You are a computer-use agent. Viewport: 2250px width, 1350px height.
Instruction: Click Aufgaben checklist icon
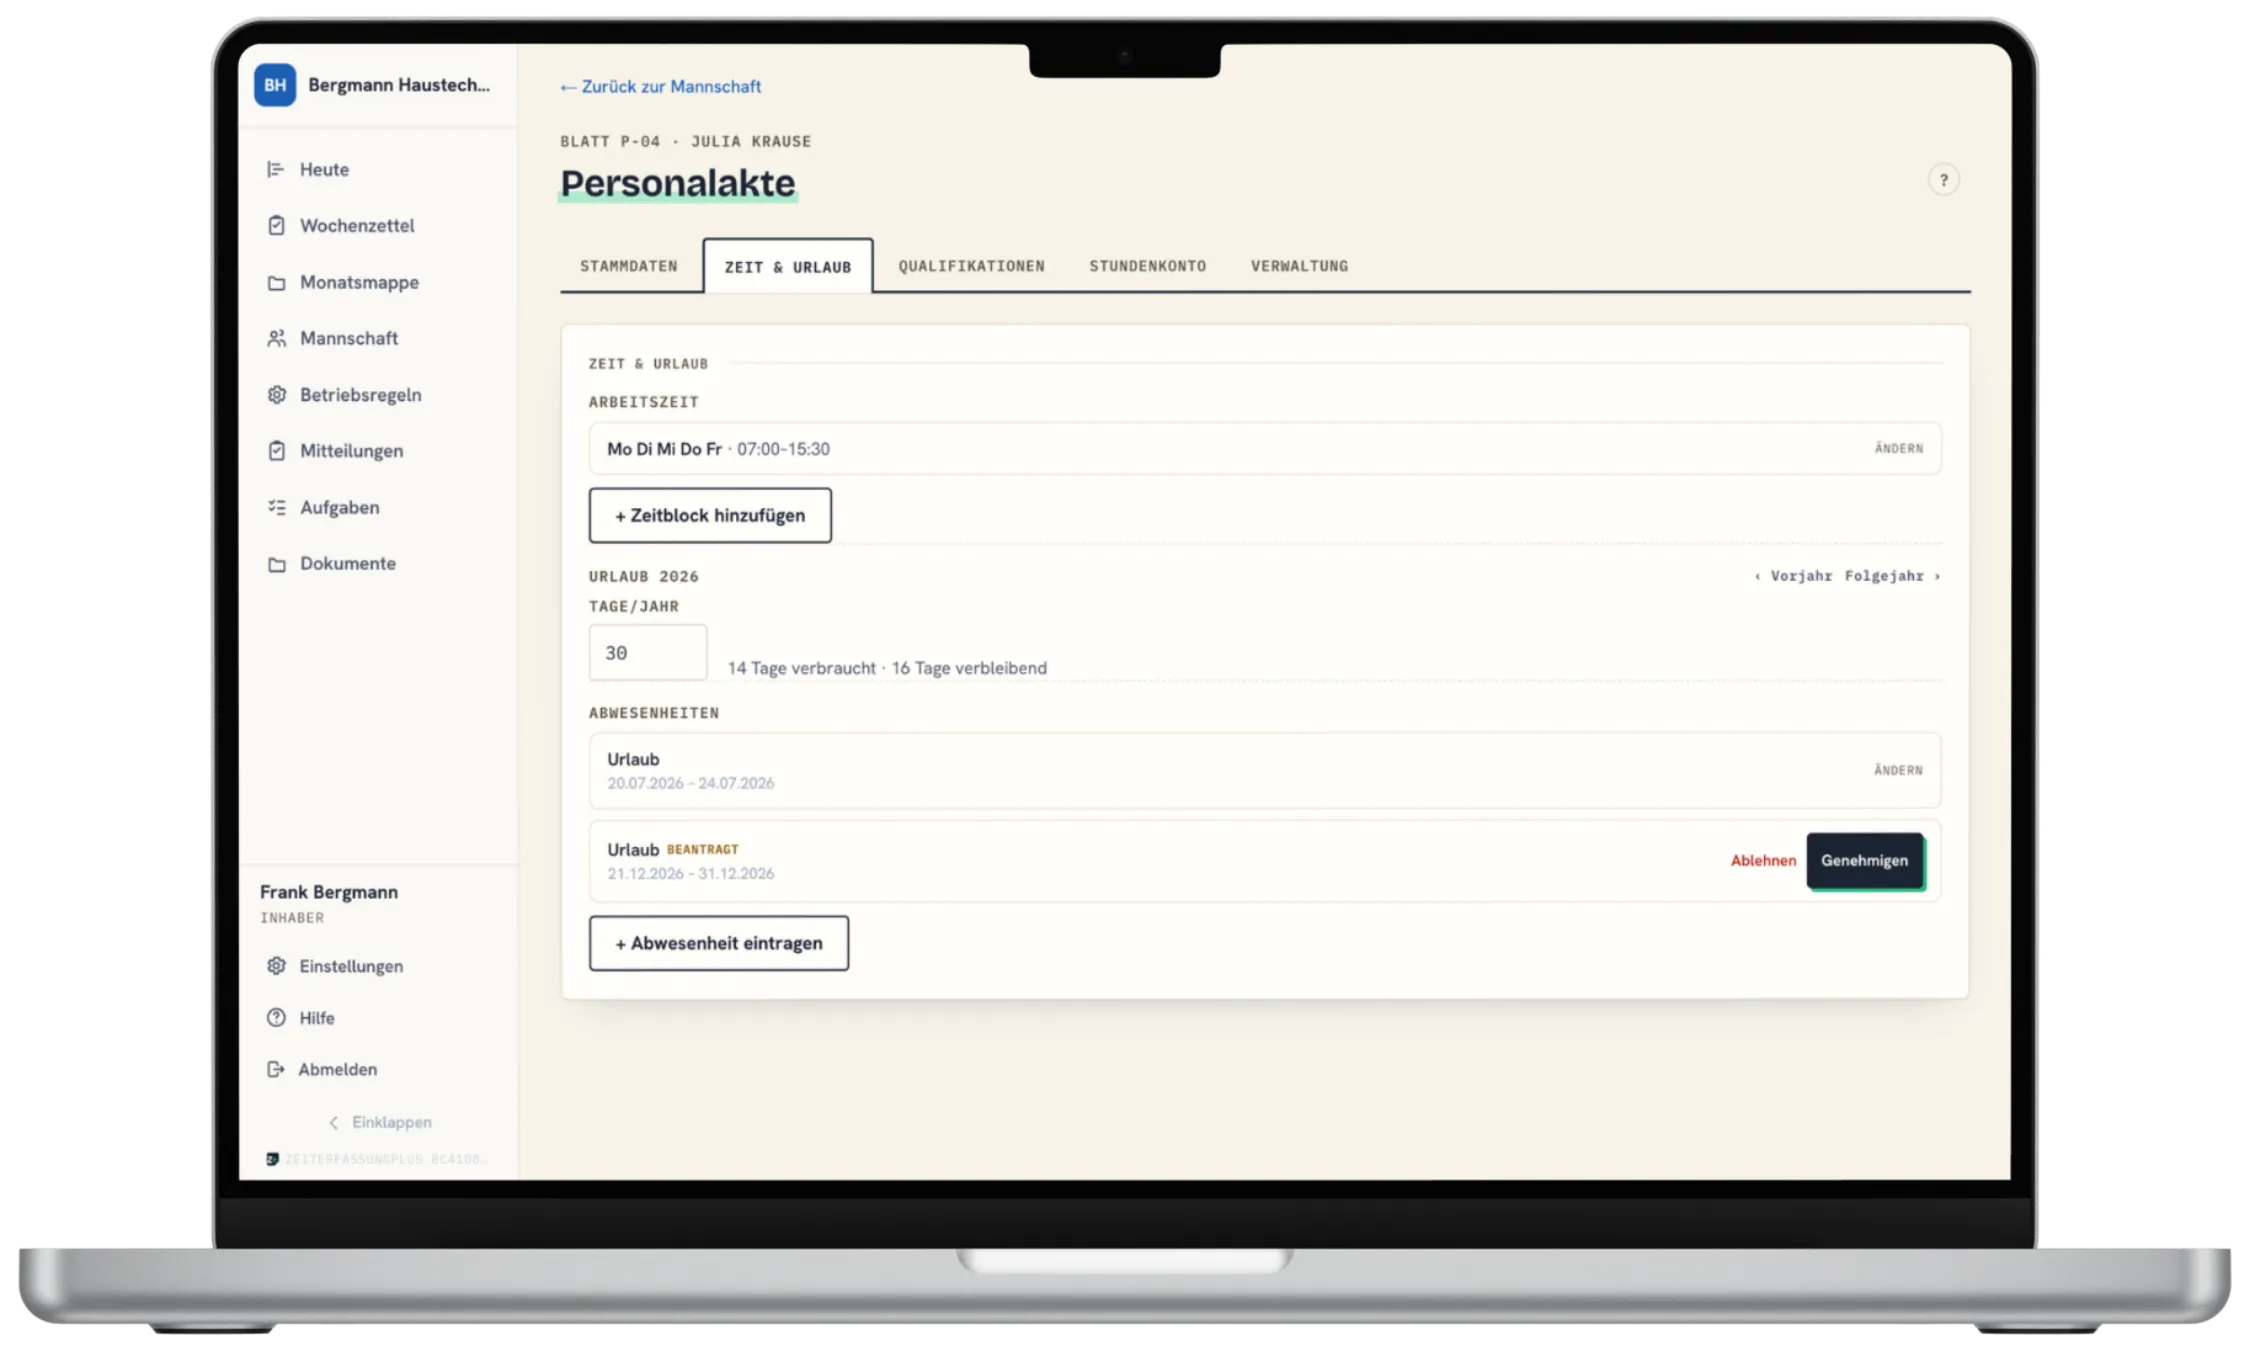[x=276, y=507]
